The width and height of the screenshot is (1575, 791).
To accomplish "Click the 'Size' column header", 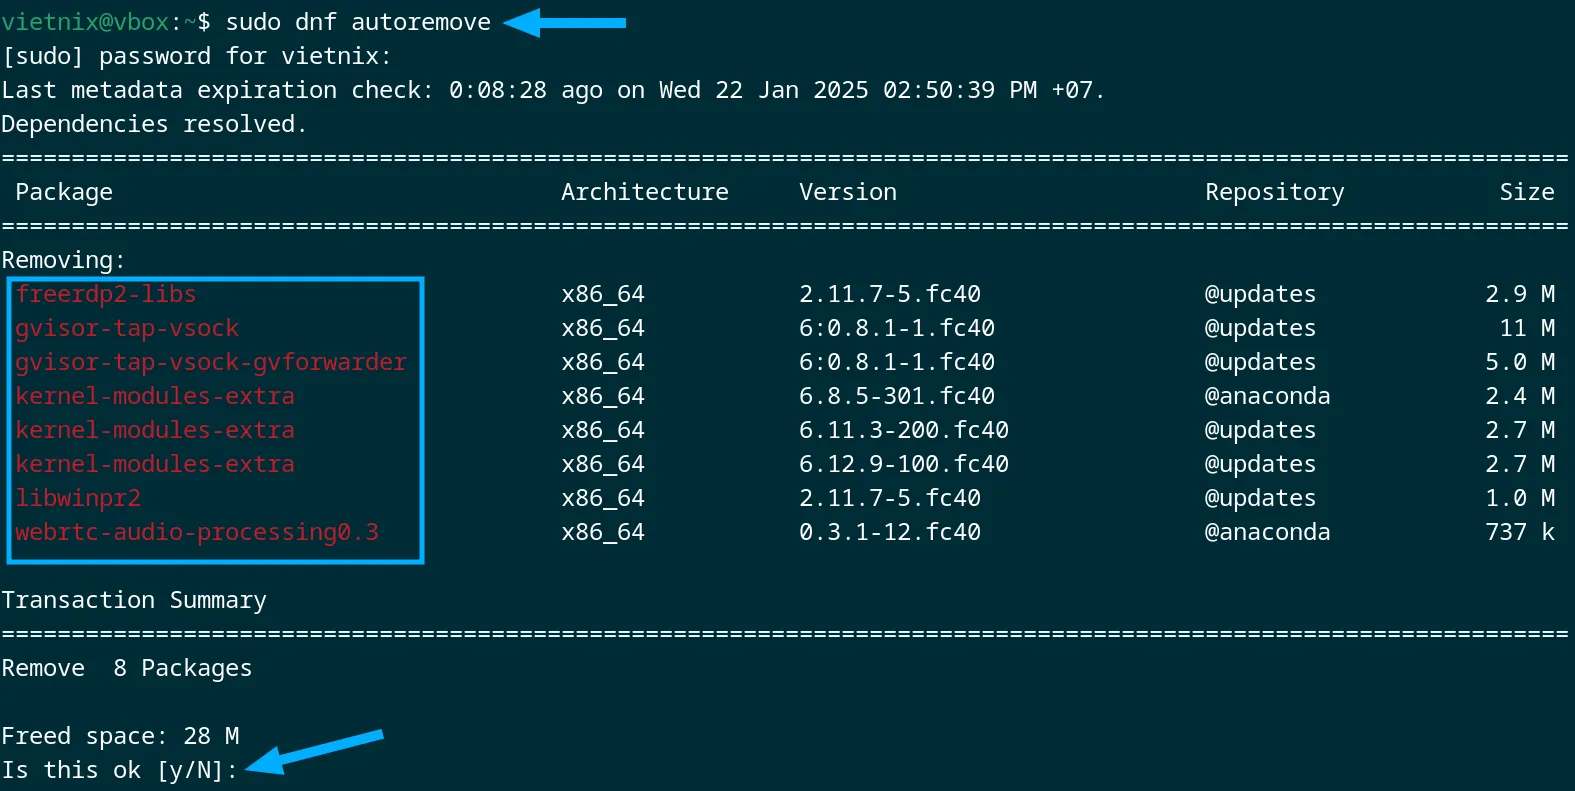I will [1527, 192].
